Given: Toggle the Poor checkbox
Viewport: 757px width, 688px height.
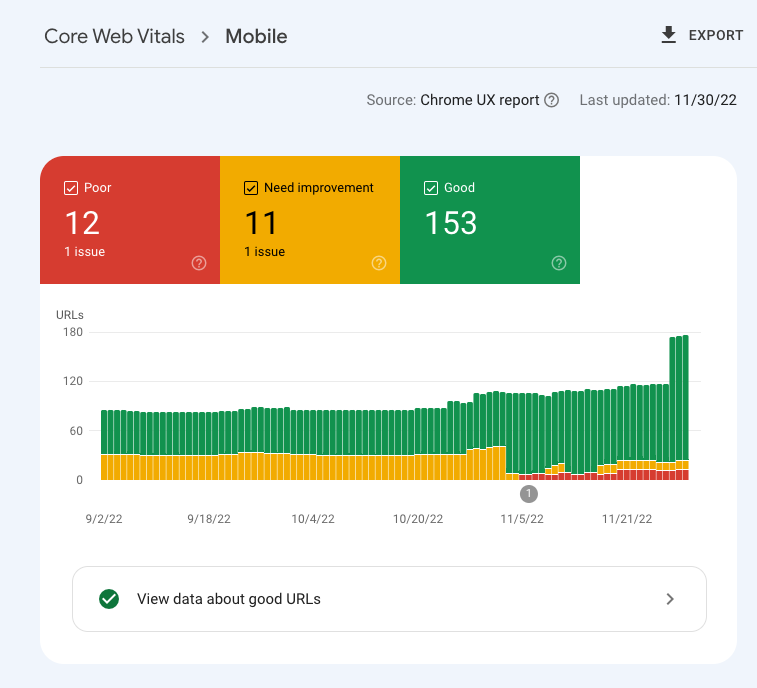Looking at the screenshot, I should tap(71, 188).
